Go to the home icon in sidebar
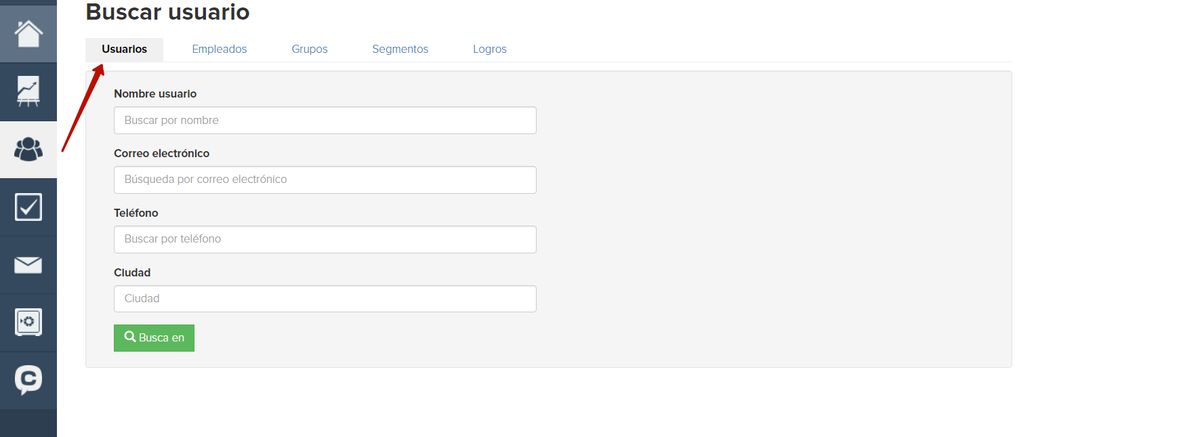The width and height of the screenshot is (1200, 437). pos(28,33)
